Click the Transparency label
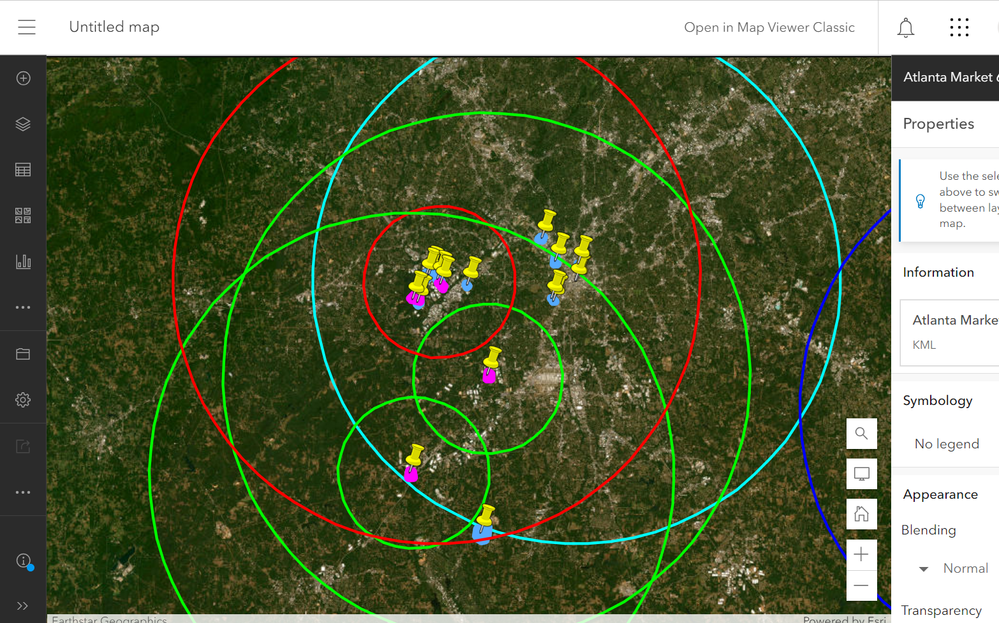Viewport: 999px width, 623px height. click(941, 610)
